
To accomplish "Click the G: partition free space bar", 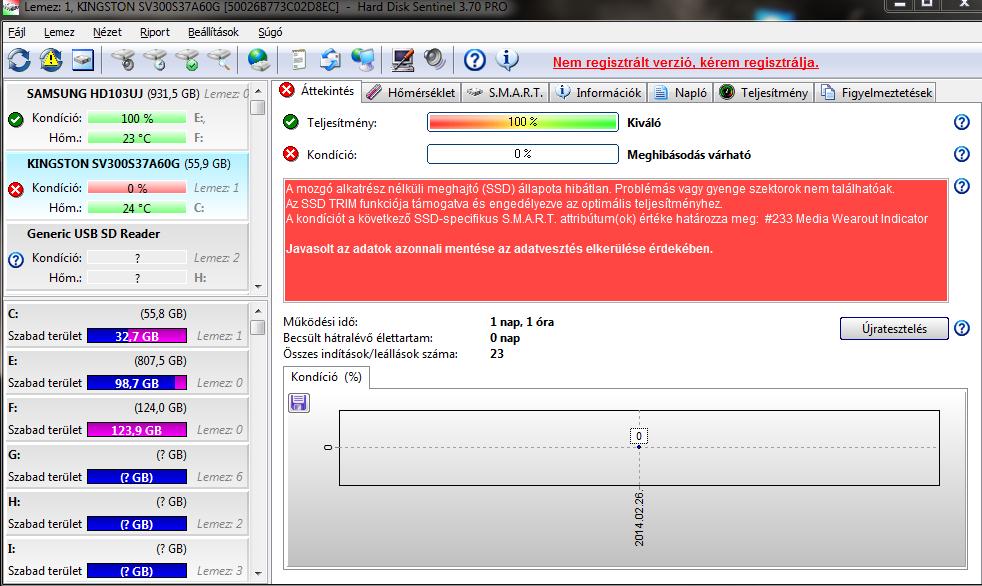I will [137, 477].
